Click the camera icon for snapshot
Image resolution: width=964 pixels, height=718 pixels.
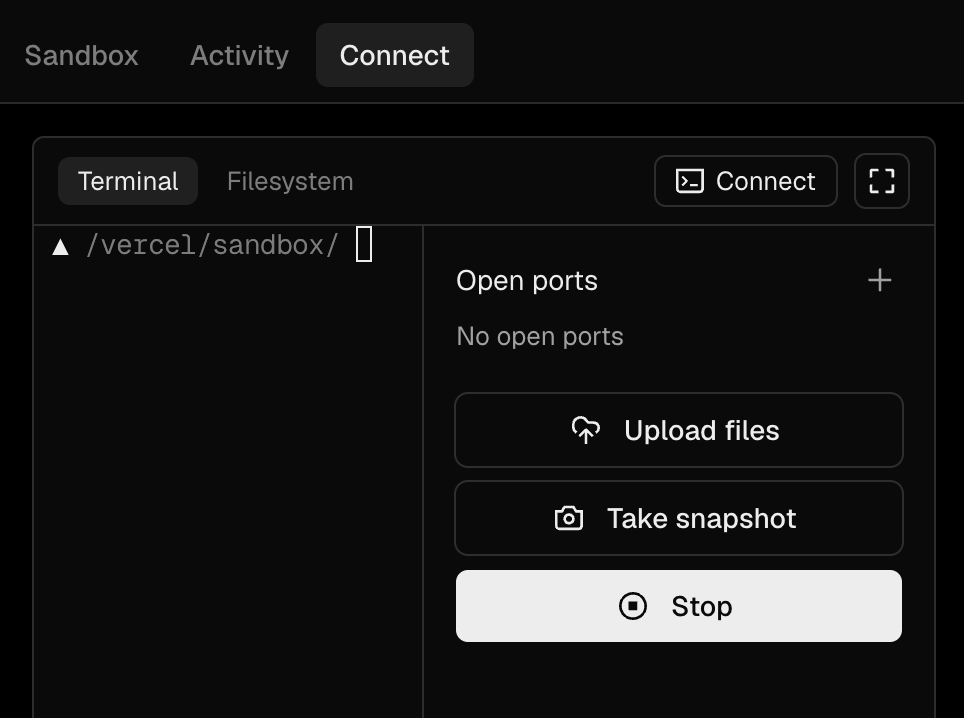[x=569, y=518]
